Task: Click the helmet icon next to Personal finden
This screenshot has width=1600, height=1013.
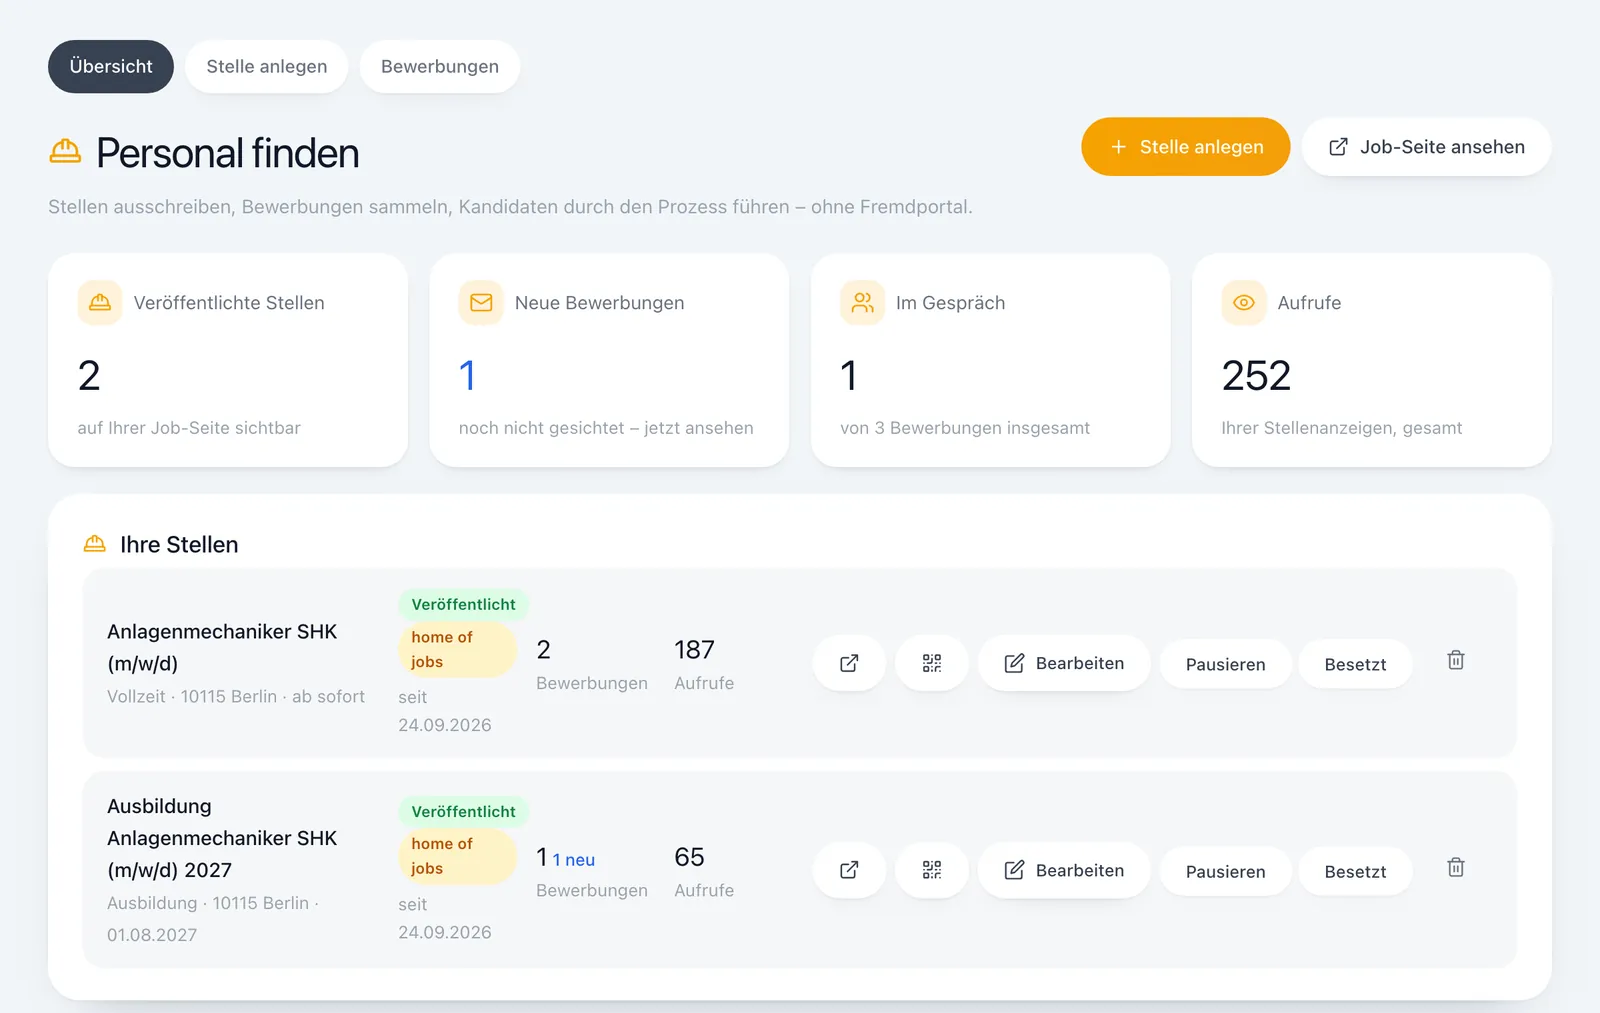Action: point(65,152)
